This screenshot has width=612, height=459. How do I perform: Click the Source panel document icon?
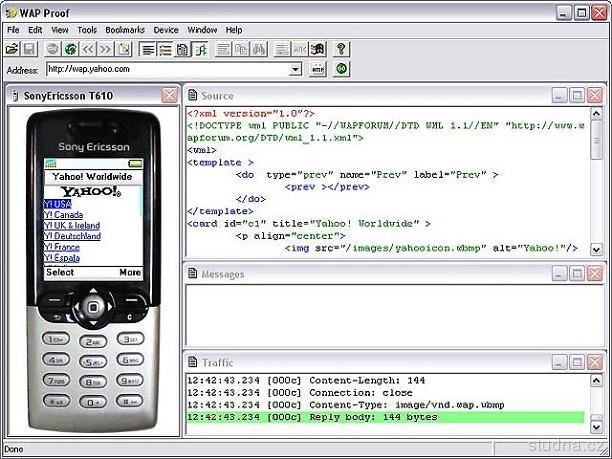(x=192, y=95)
